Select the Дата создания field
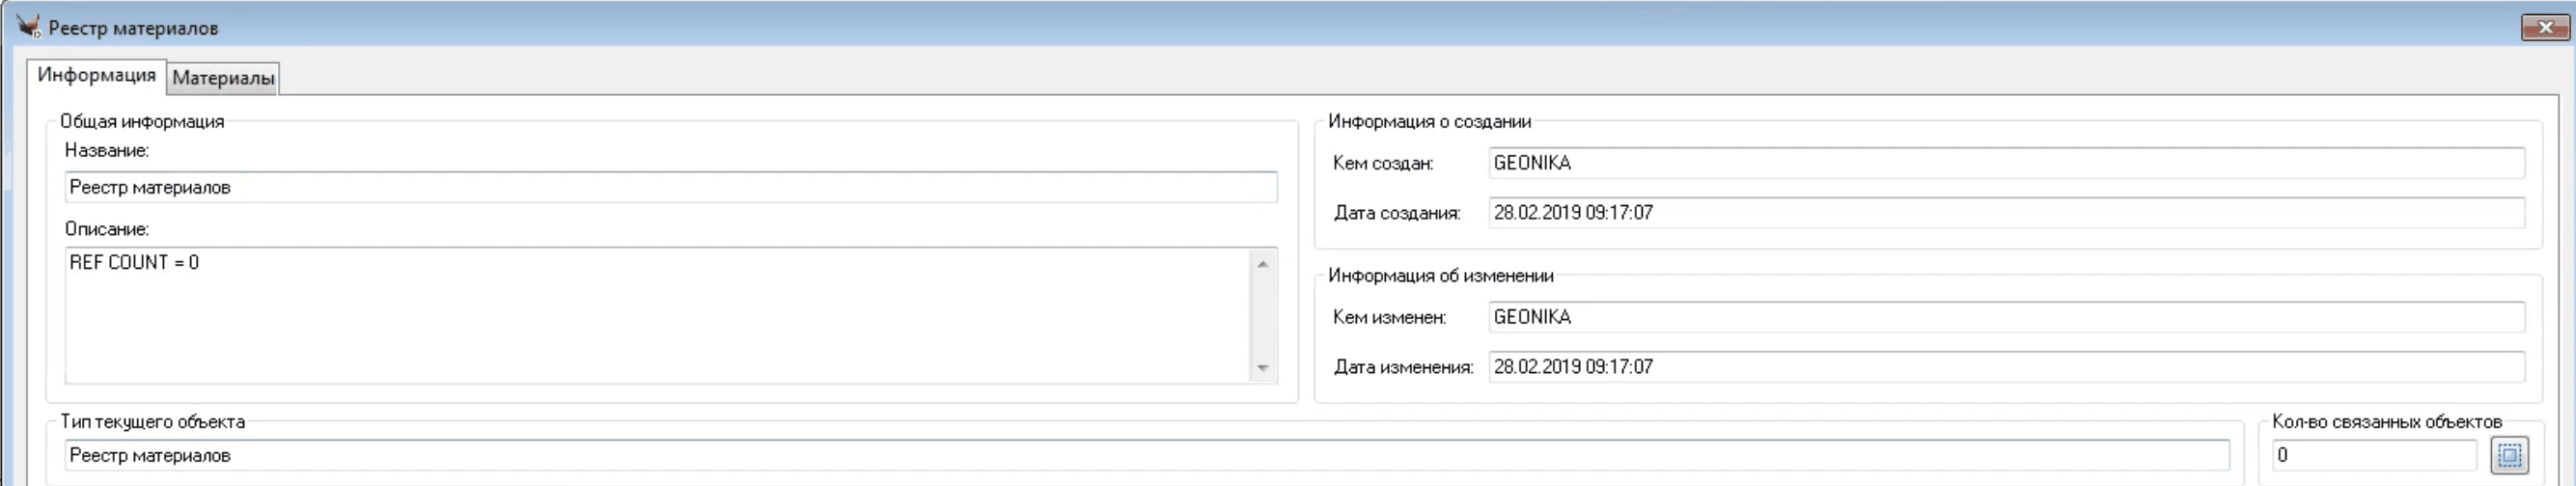This screenshot has height=486, width=2576. [2005, 213]
